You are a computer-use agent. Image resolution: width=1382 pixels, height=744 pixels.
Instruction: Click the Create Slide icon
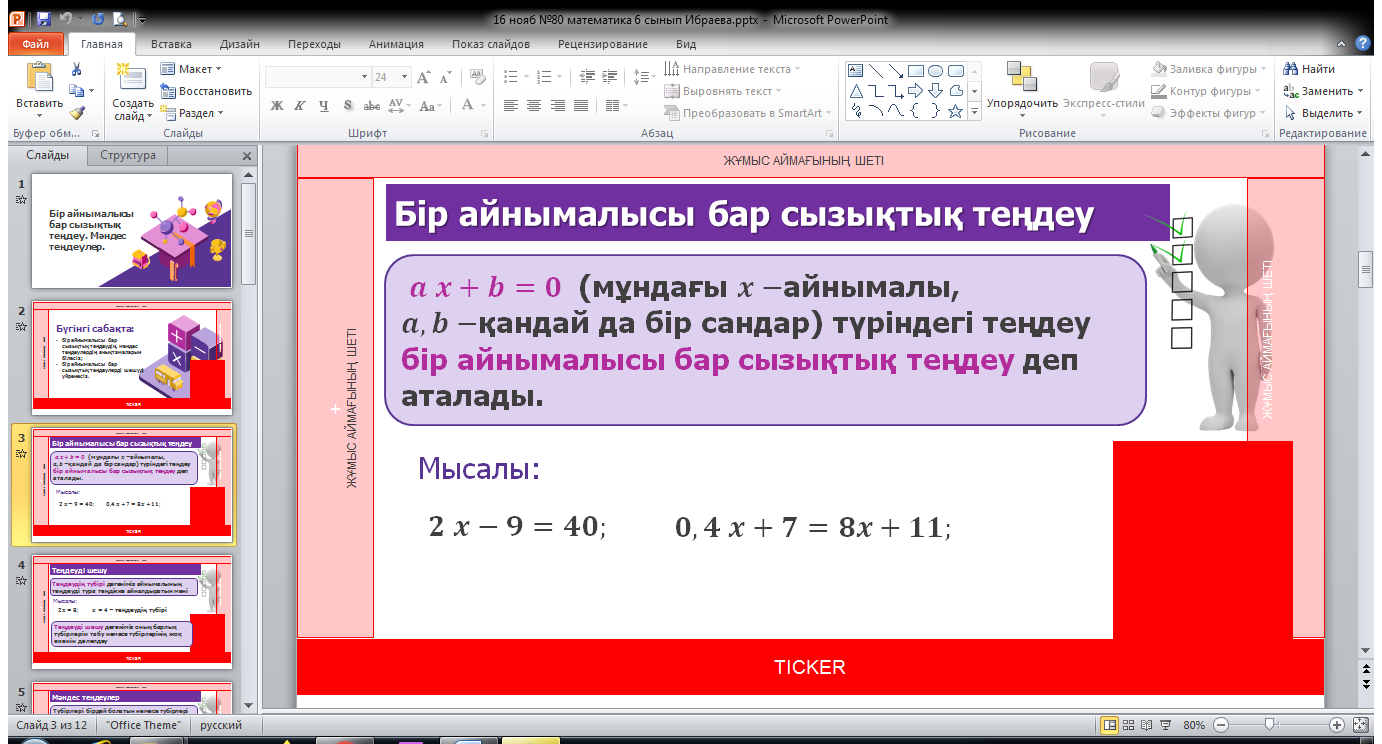tap(132, 77)
